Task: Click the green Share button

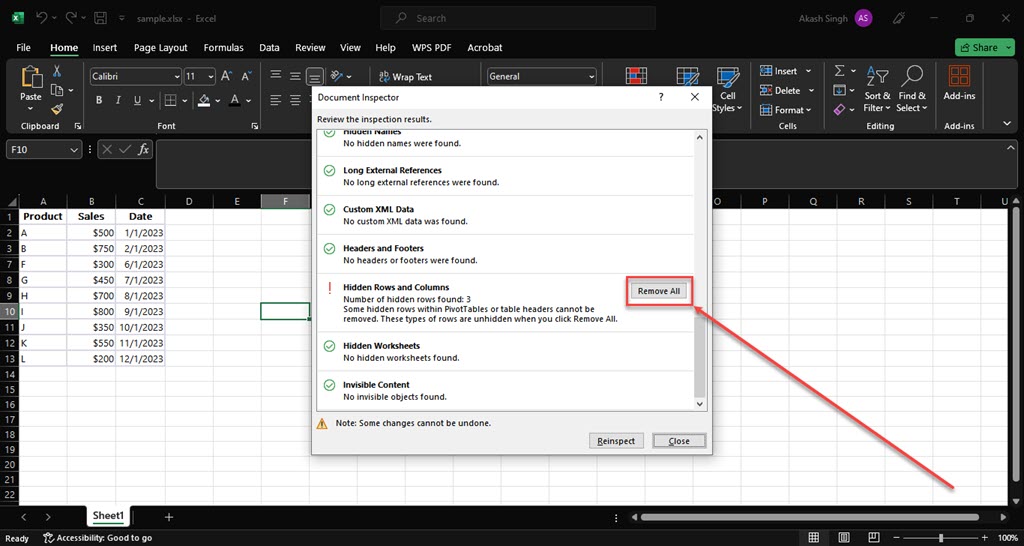Action: coord(985,48)
